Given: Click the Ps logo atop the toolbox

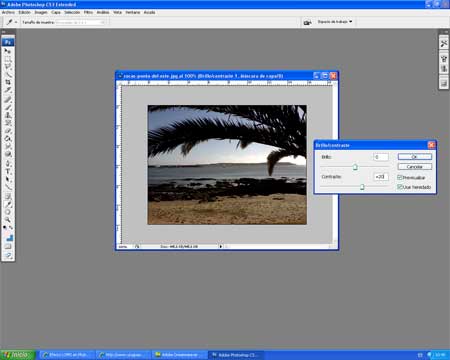Looking at the screenshot, I should click(x=8, y=42).
